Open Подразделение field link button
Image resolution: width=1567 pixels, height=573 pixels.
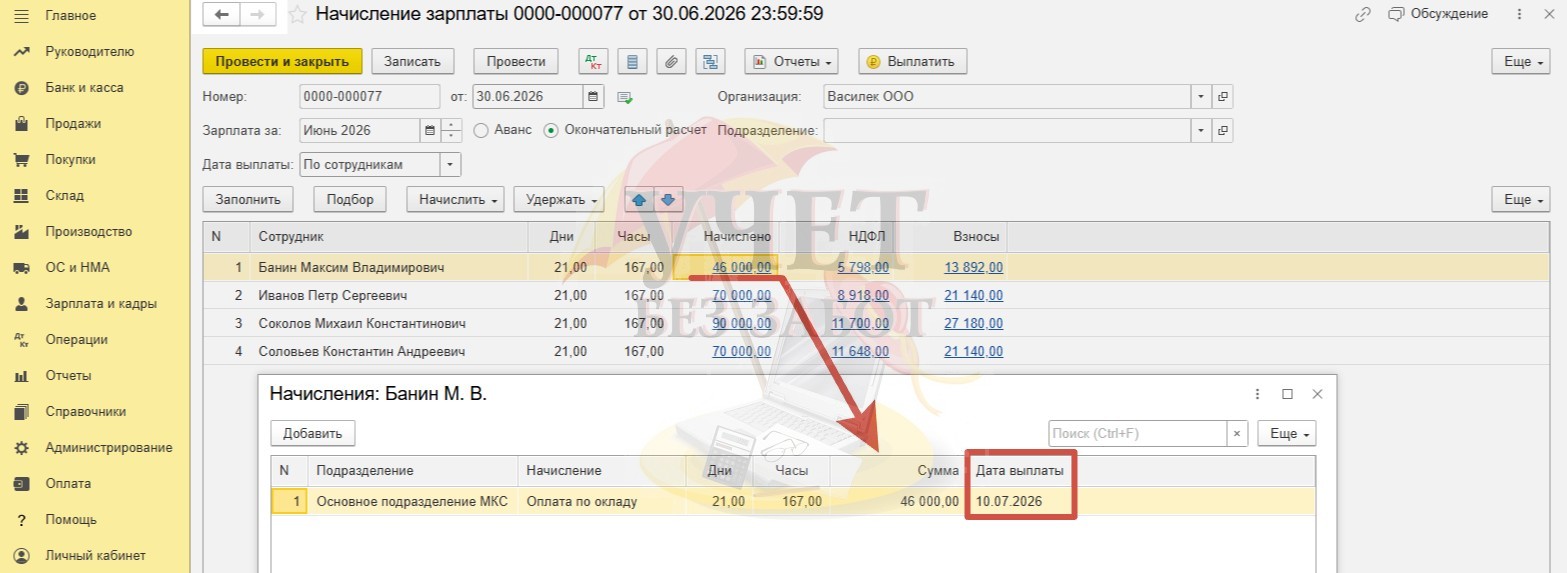[x=1222, y=130]
